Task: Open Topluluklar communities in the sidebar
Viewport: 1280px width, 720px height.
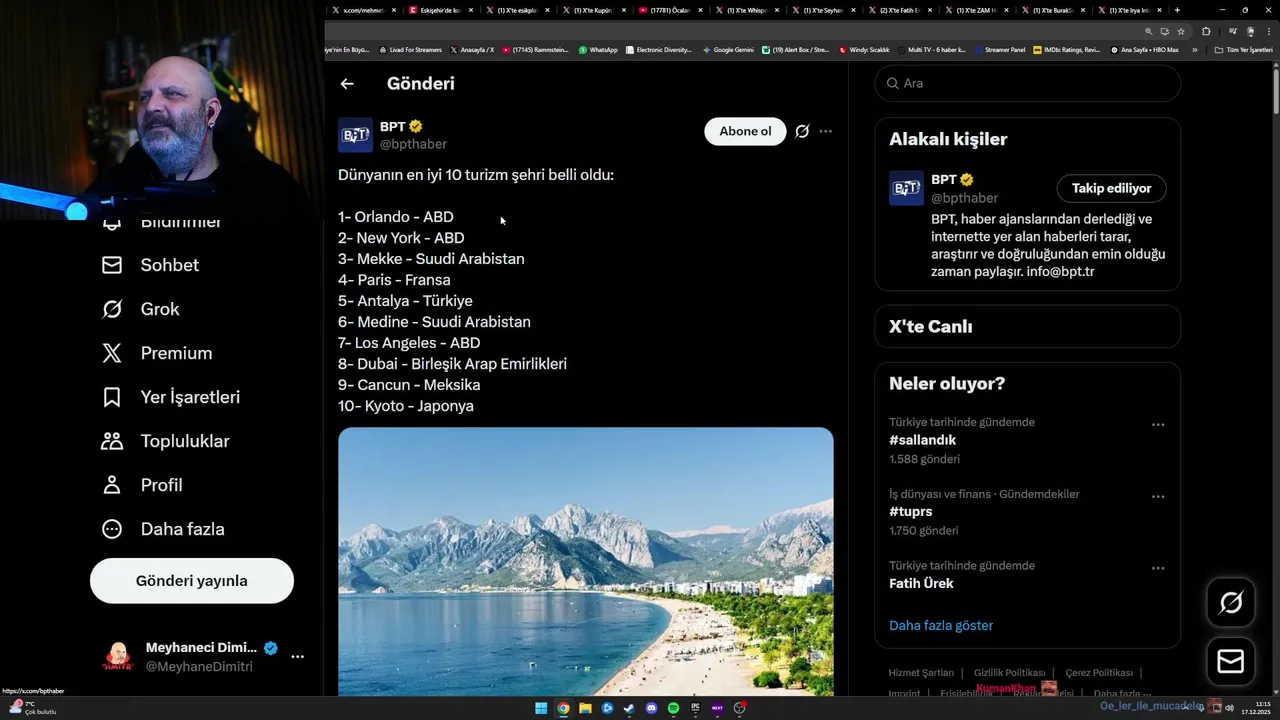Action: click(x=166, y=441)
